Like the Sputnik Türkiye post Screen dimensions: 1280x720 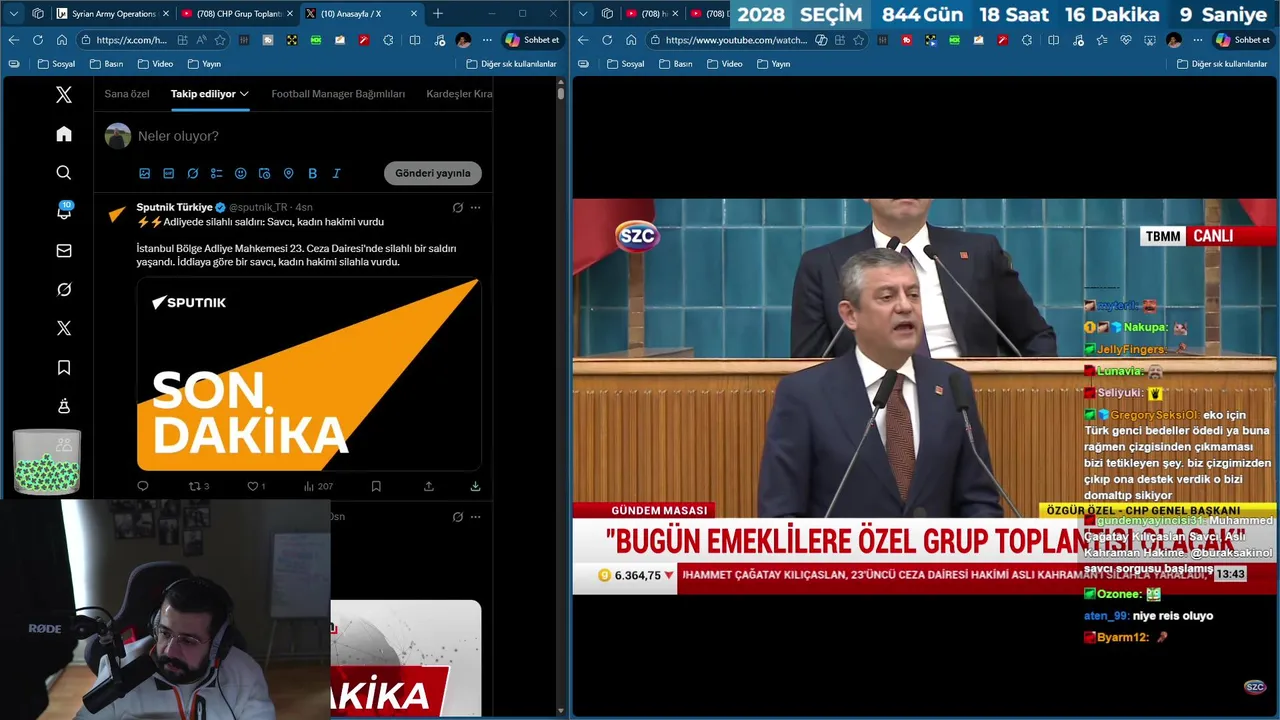(256, 486)
